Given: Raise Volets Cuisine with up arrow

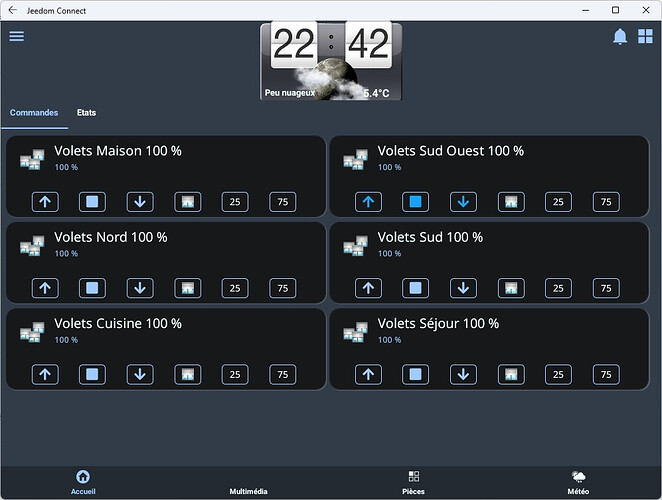Looking at the screenshot, I should point(45,374).
